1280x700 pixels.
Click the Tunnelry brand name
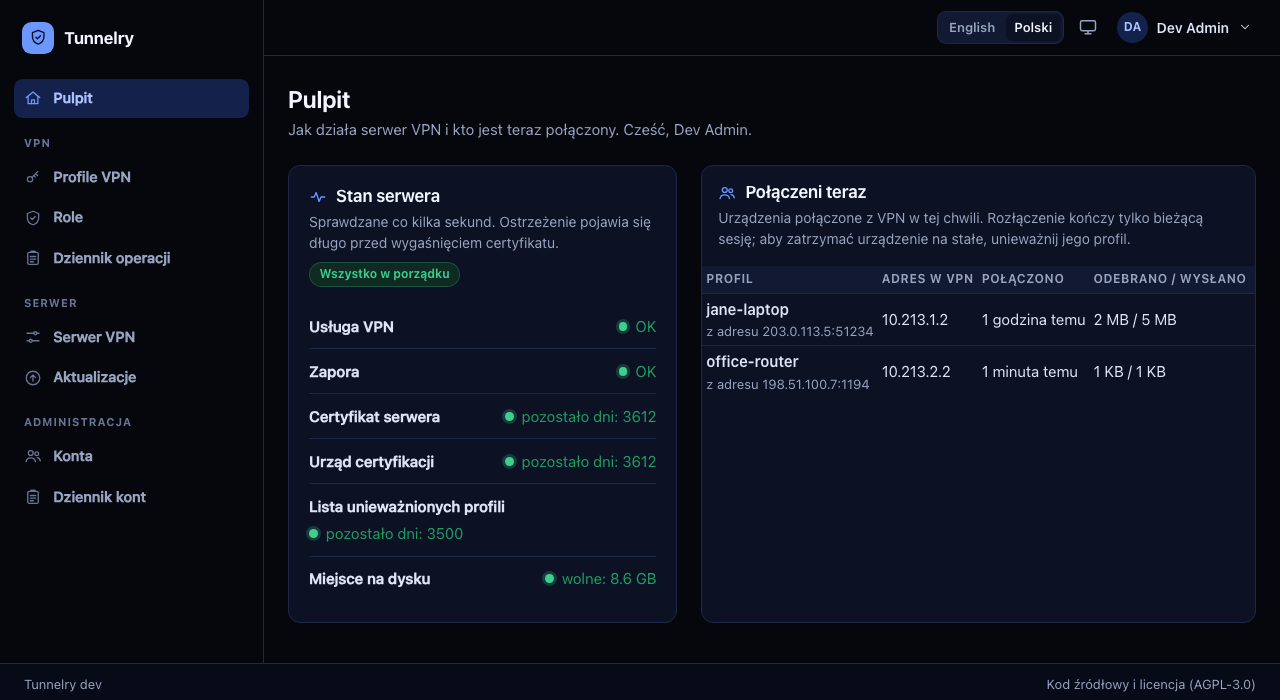coord(99,38)
